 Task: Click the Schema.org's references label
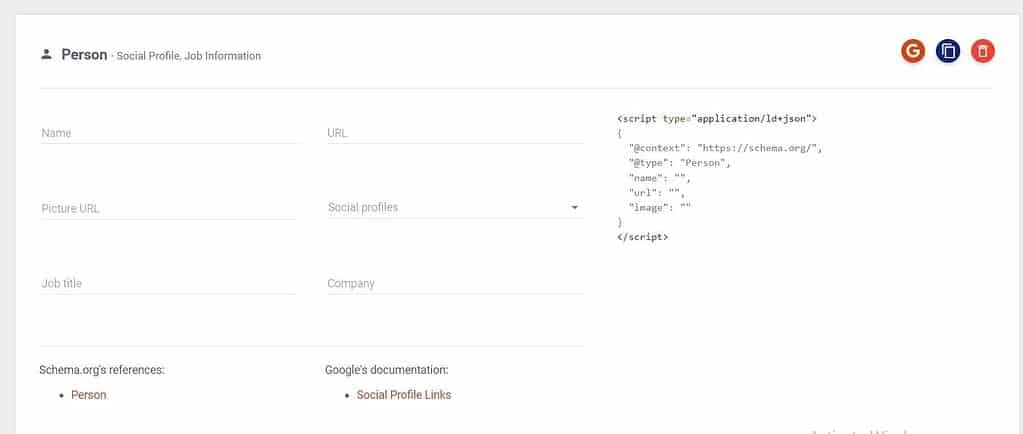coord(102,370)
